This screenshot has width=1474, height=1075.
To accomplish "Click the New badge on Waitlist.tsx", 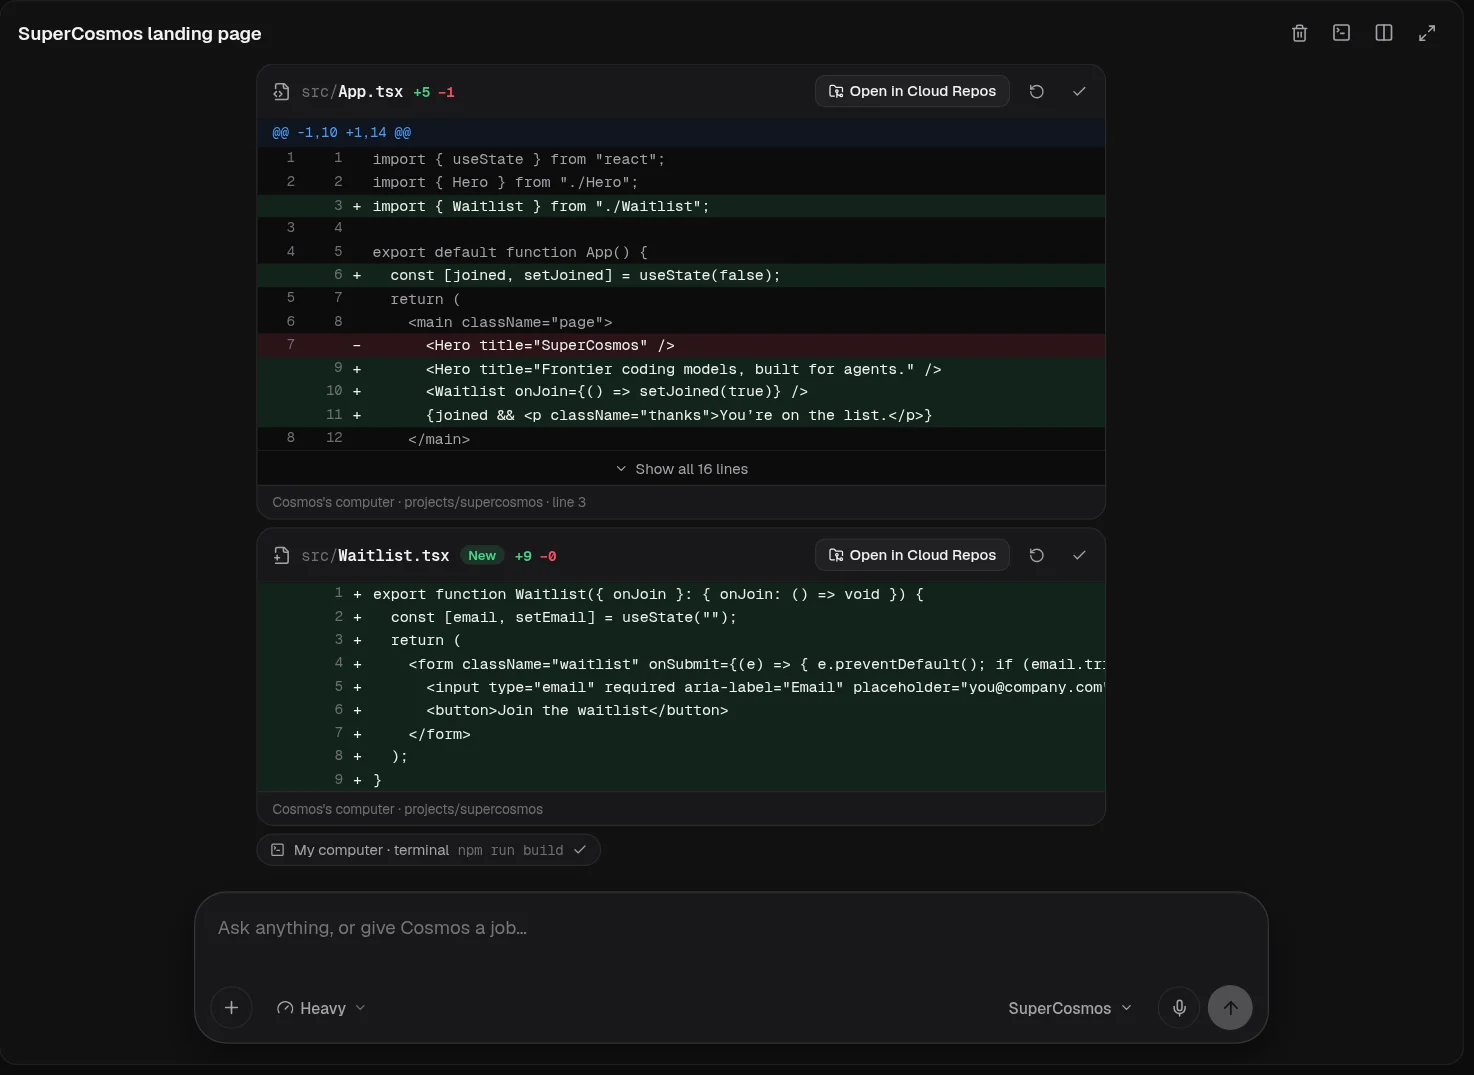I will [482, 556].
